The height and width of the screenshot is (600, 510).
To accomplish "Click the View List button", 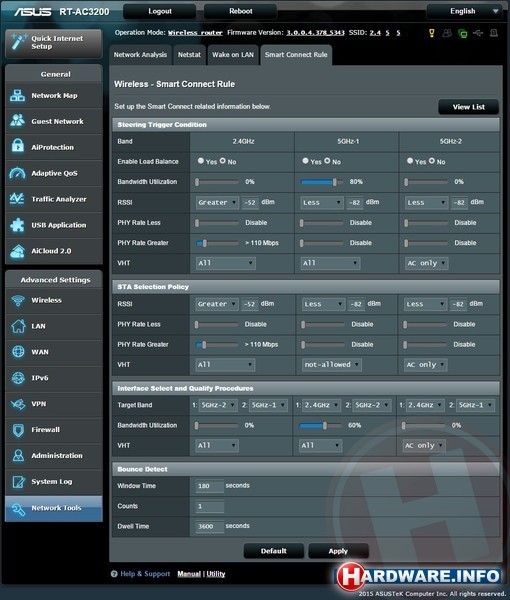I will [468, 107].
